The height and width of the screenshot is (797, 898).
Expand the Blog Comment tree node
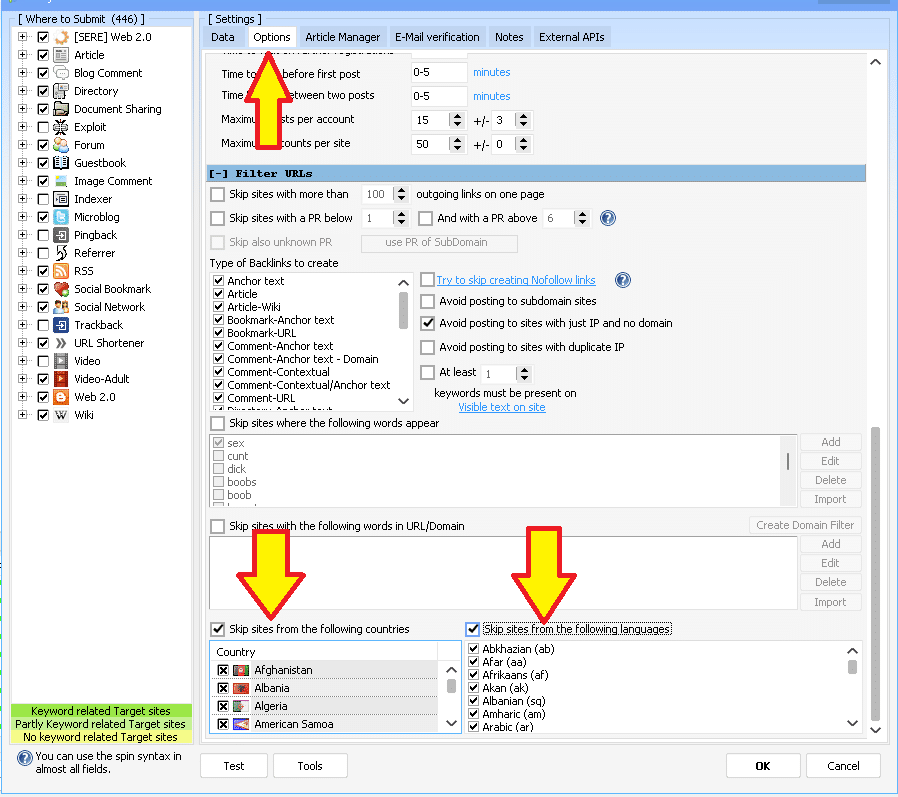point(22,73)
